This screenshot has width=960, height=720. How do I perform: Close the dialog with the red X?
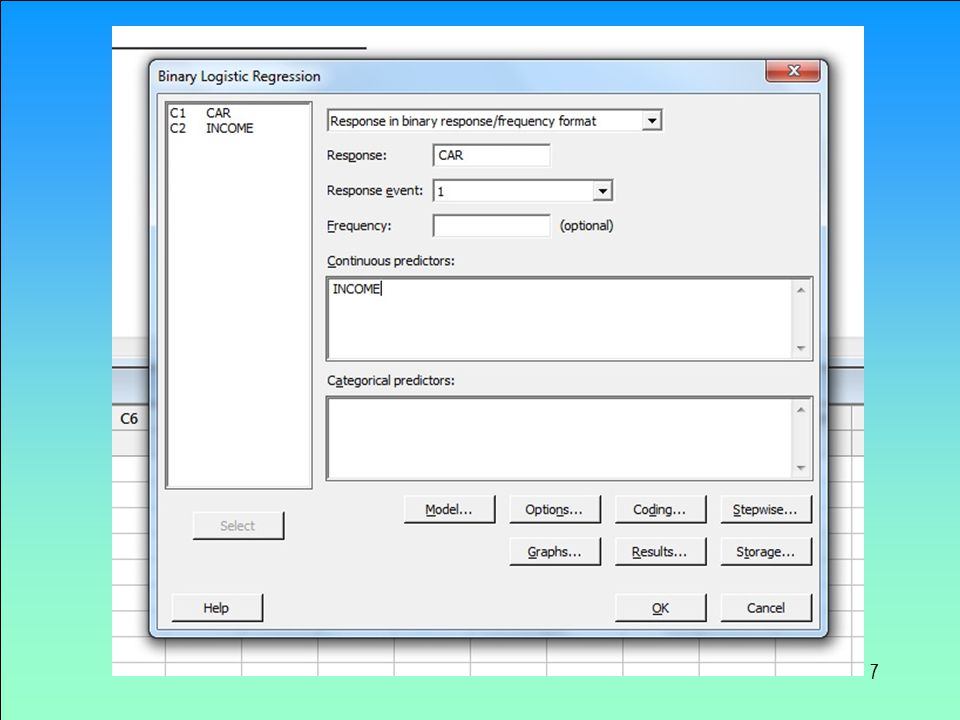pyautogui.click(x=793, y=70)
